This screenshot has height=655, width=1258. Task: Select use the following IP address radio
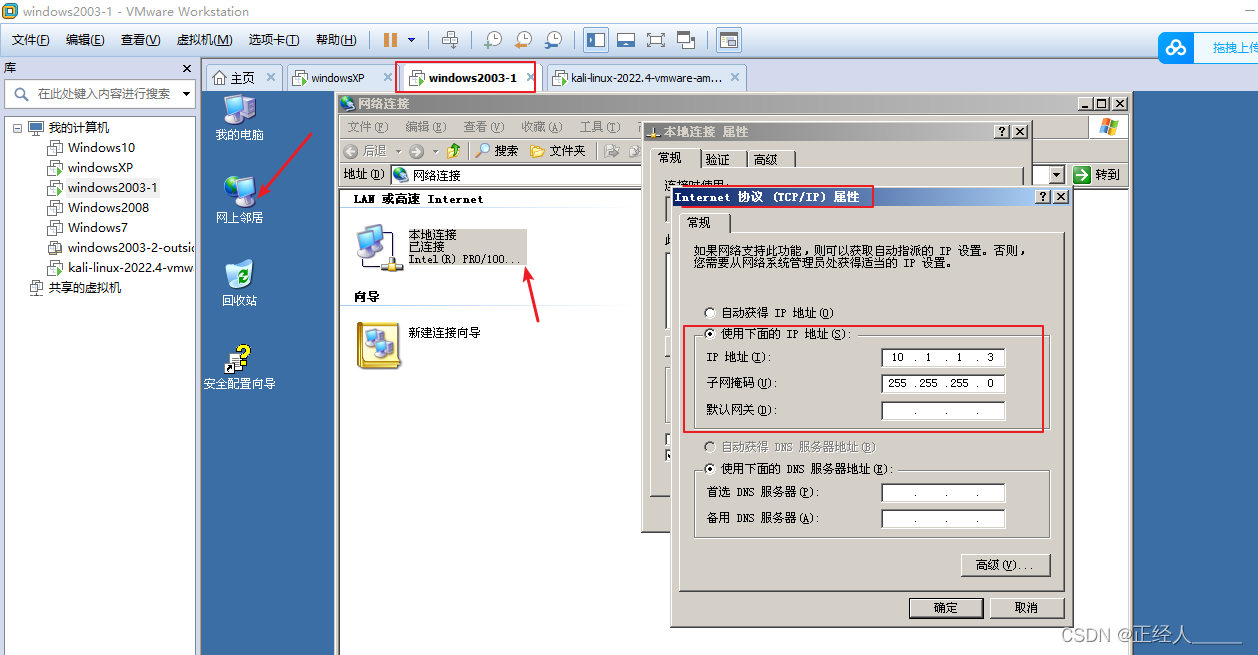pyautogui.click(x=711, y=334)
